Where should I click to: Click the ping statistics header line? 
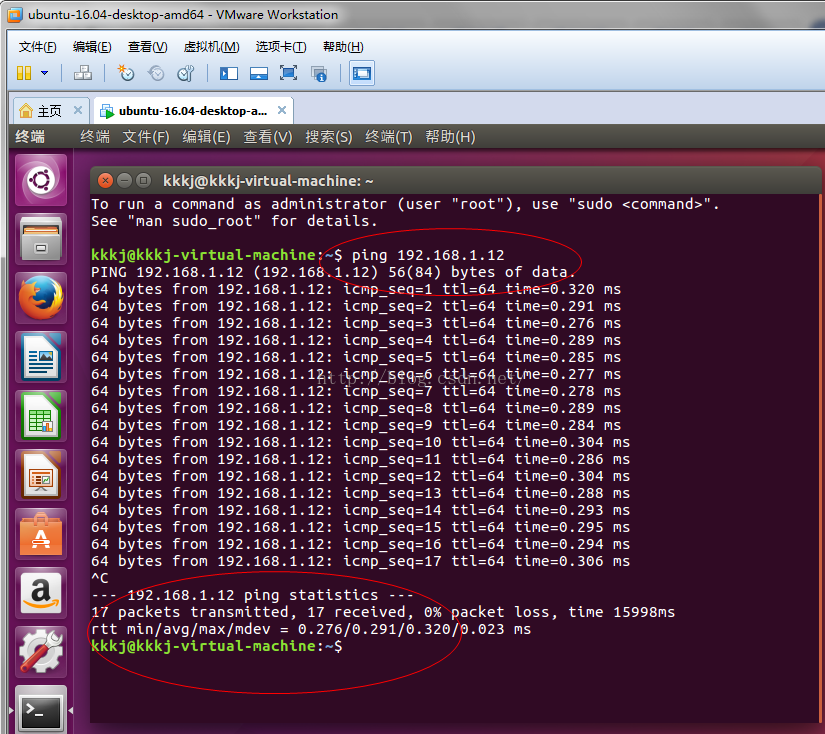tap(252, 595)
